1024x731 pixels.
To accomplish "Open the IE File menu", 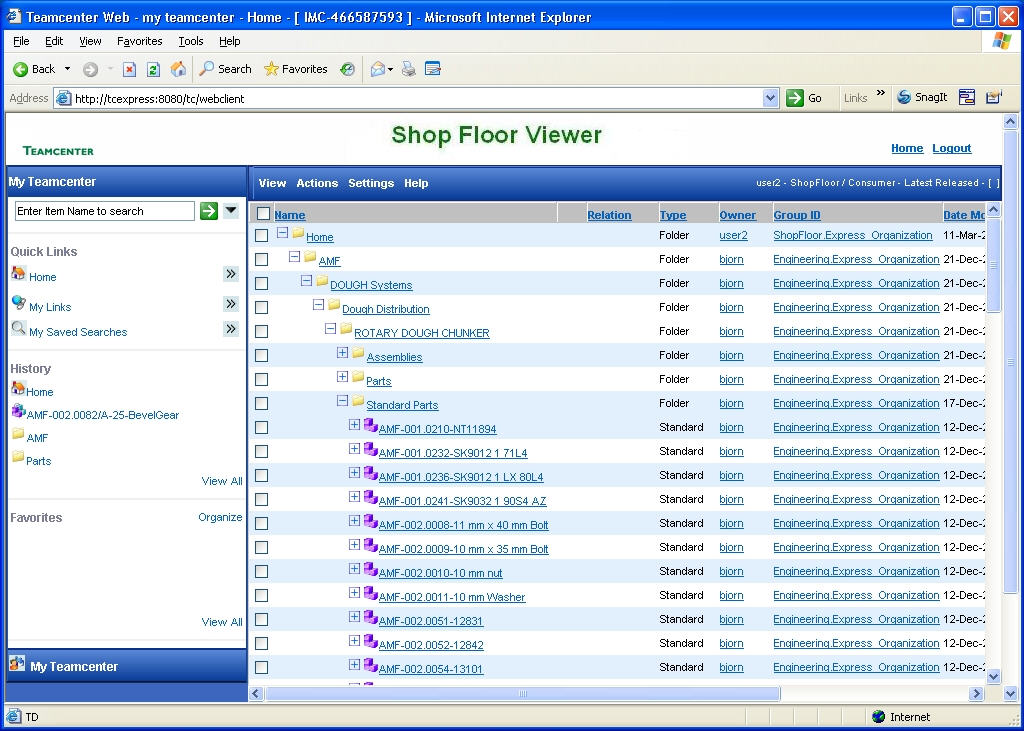I will click(21, 41).
